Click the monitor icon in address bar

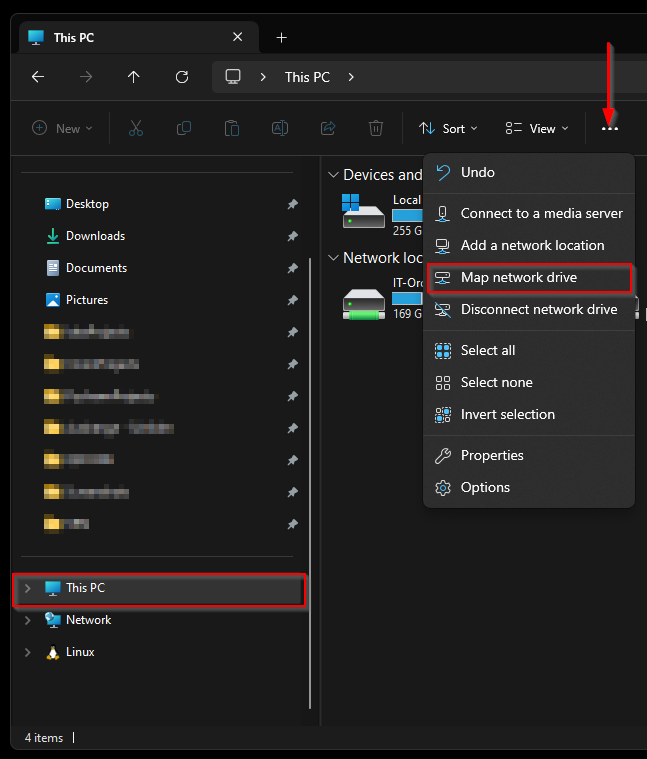coord(233,77)
